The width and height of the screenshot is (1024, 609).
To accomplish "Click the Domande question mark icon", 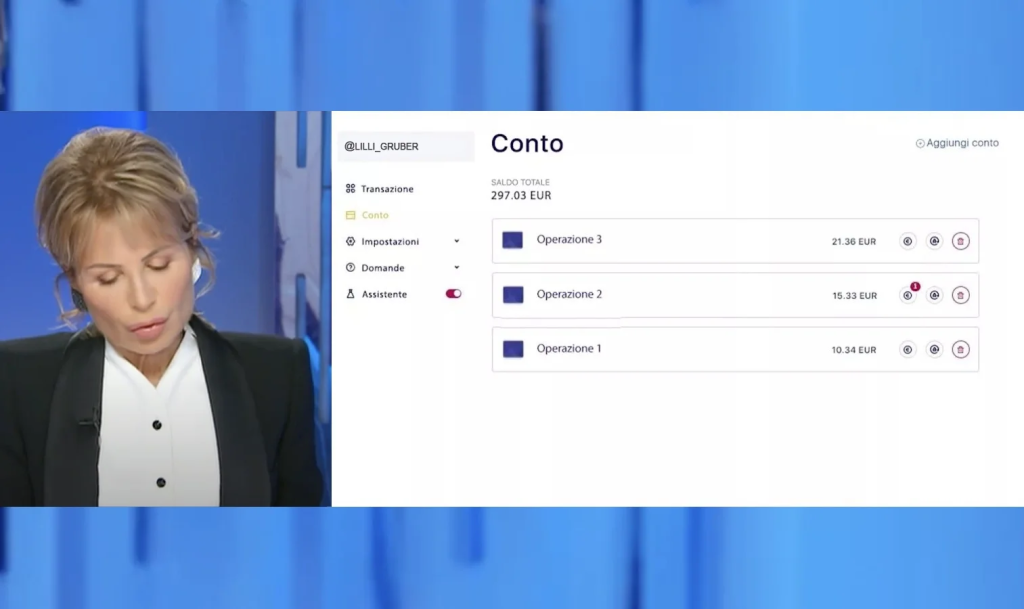I will (x=350, y=268).
